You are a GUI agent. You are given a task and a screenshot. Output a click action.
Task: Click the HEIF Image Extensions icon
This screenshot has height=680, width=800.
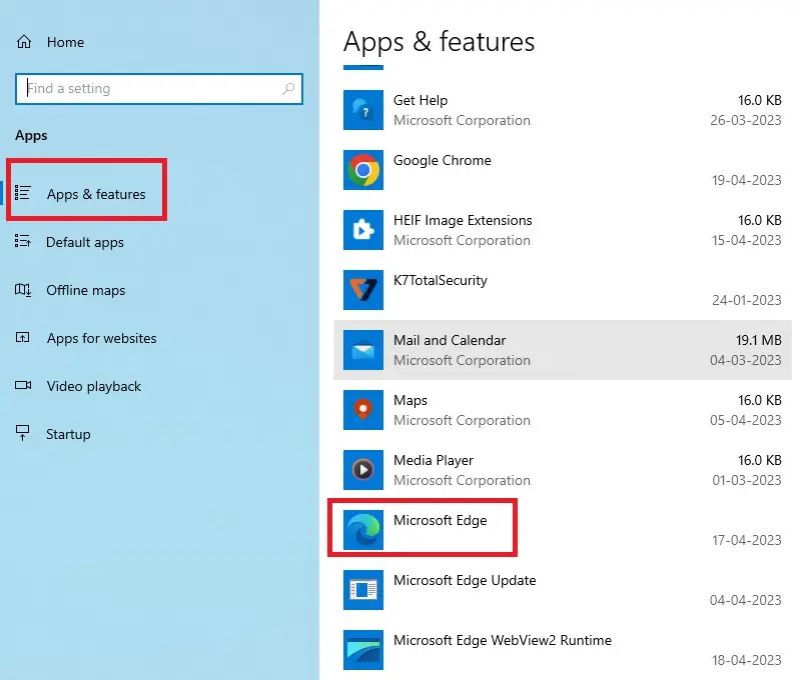click(x=362, y=230)
